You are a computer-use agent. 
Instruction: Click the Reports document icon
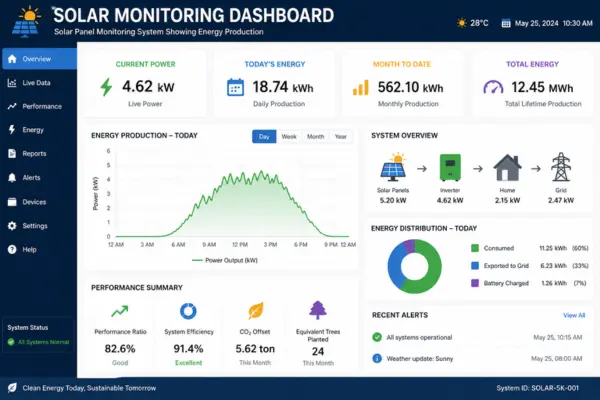(12, 153)
